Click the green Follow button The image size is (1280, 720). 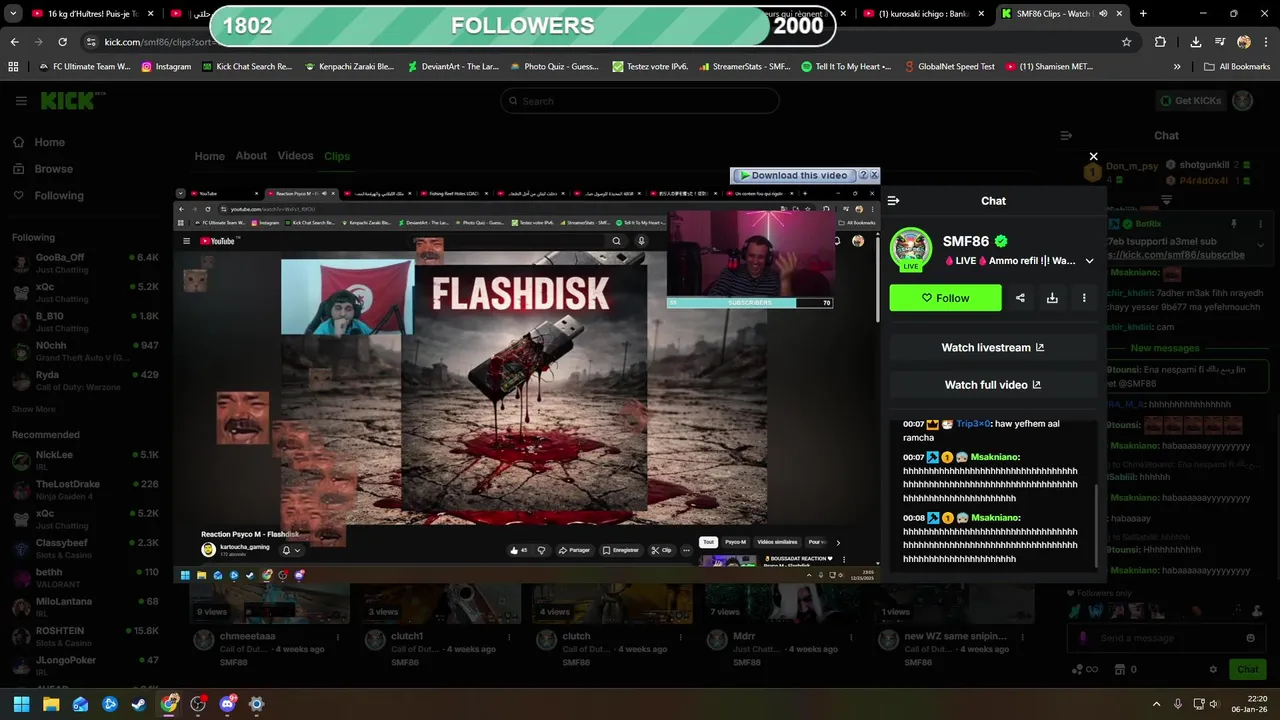pos(945,298)
